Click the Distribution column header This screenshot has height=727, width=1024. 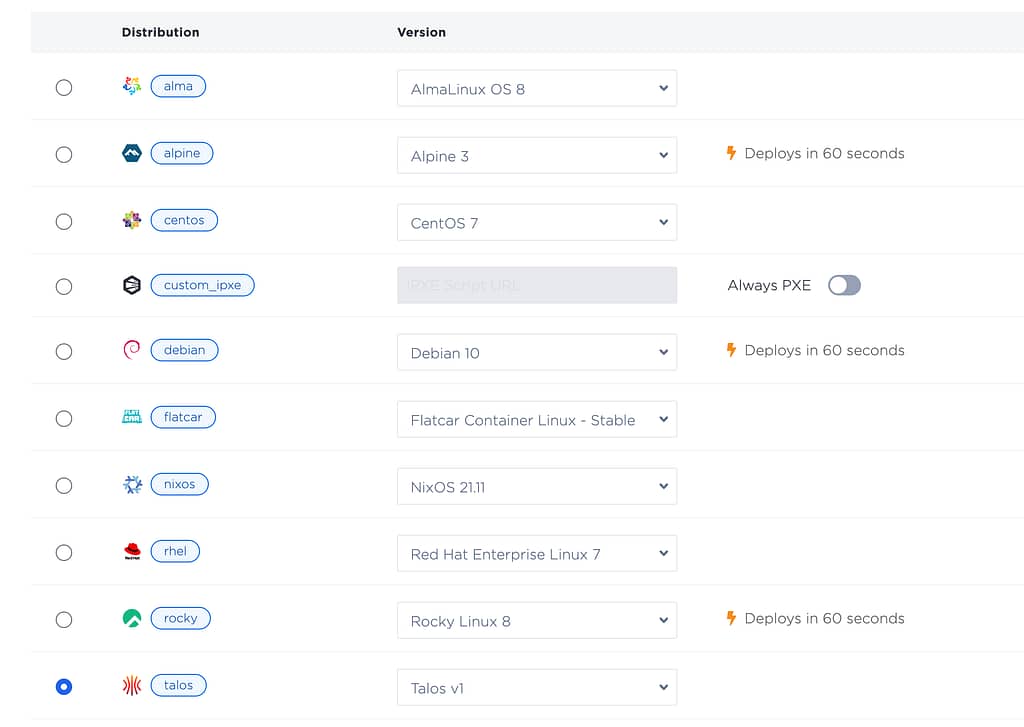click(161, 32)
